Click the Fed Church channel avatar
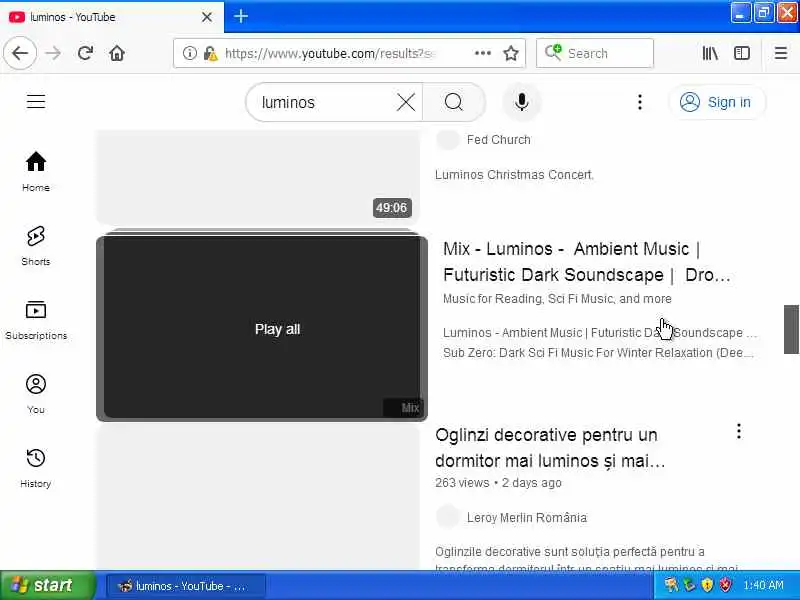 (x=447, y=140)
